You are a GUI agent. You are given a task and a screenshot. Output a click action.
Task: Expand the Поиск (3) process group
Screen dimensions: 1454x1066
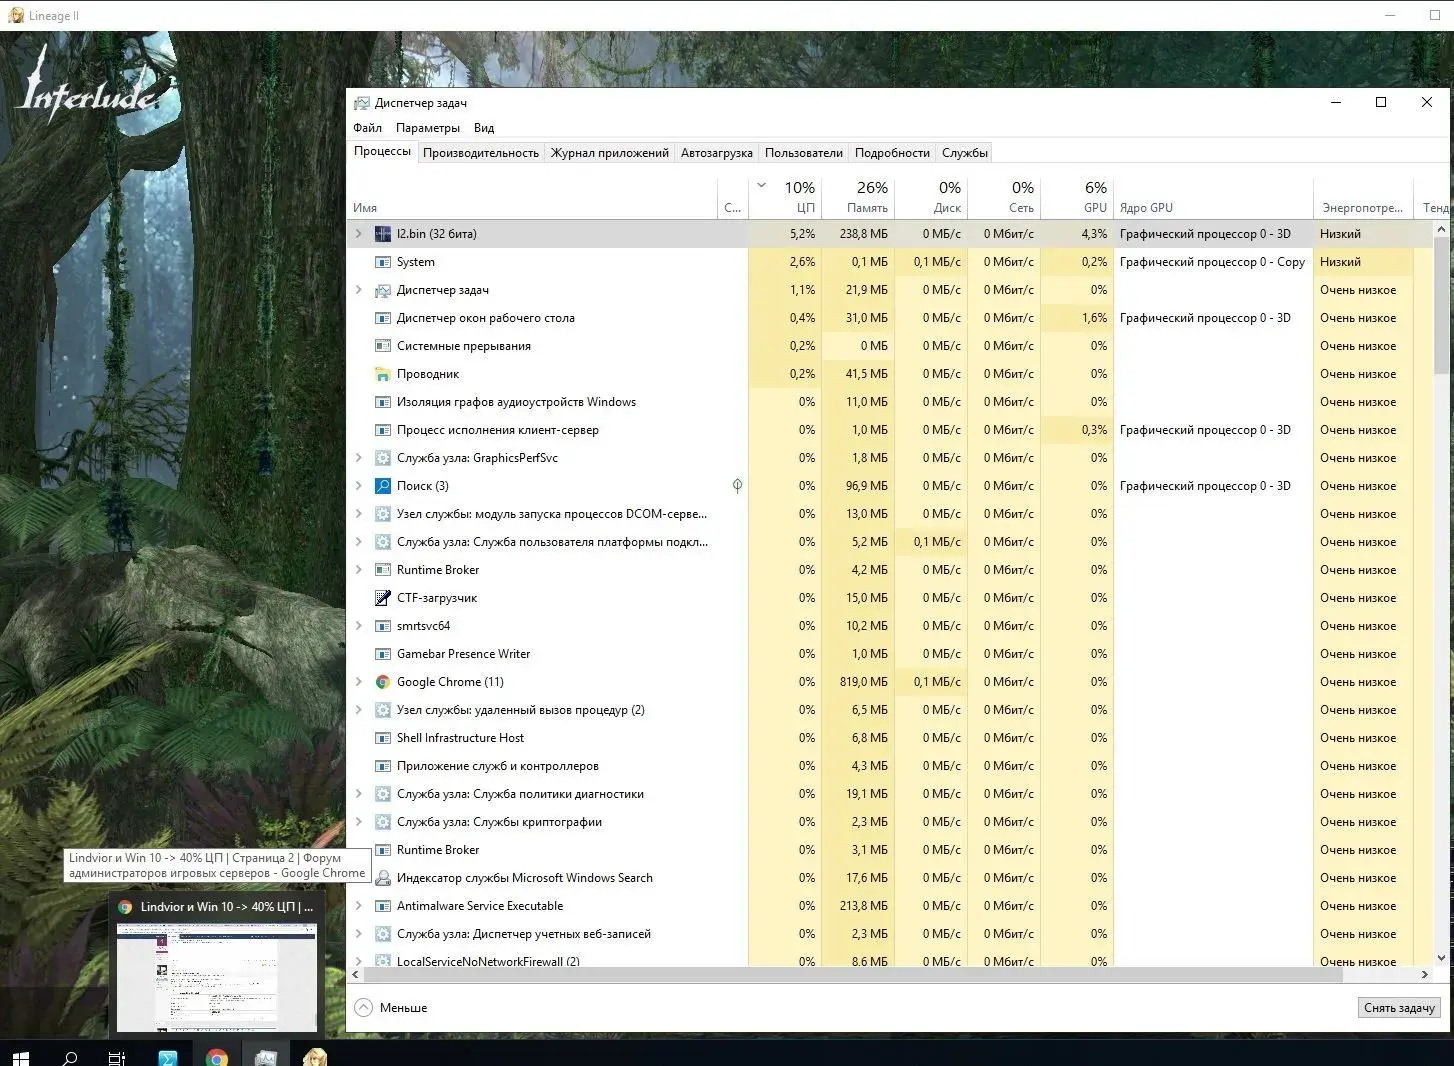point(359,486)
